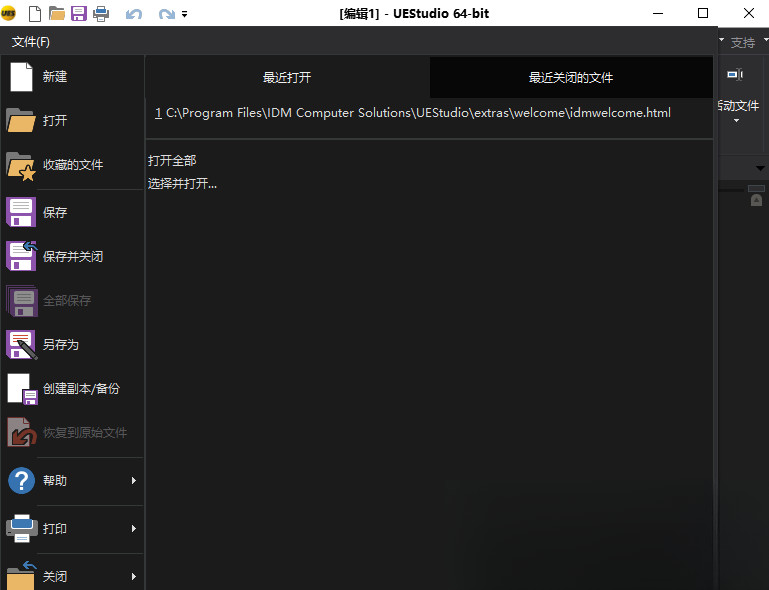Switch to the 最近打开 tab
Screen dimensions: 769x590
[287, 77]
